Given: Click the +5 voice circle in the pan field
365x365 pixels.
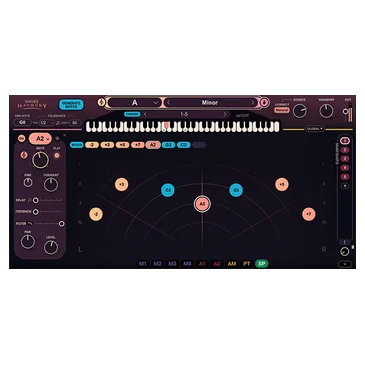Looking at the screenshot, I should tap(282, 184).
